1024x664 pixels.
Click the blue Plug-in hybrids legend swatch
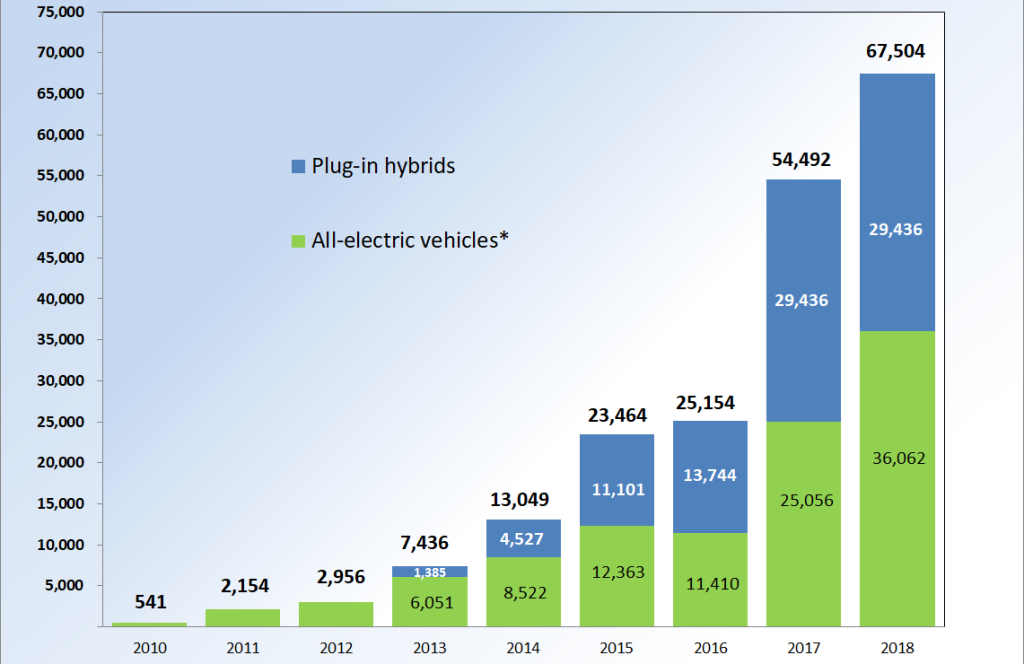point(297,167)
